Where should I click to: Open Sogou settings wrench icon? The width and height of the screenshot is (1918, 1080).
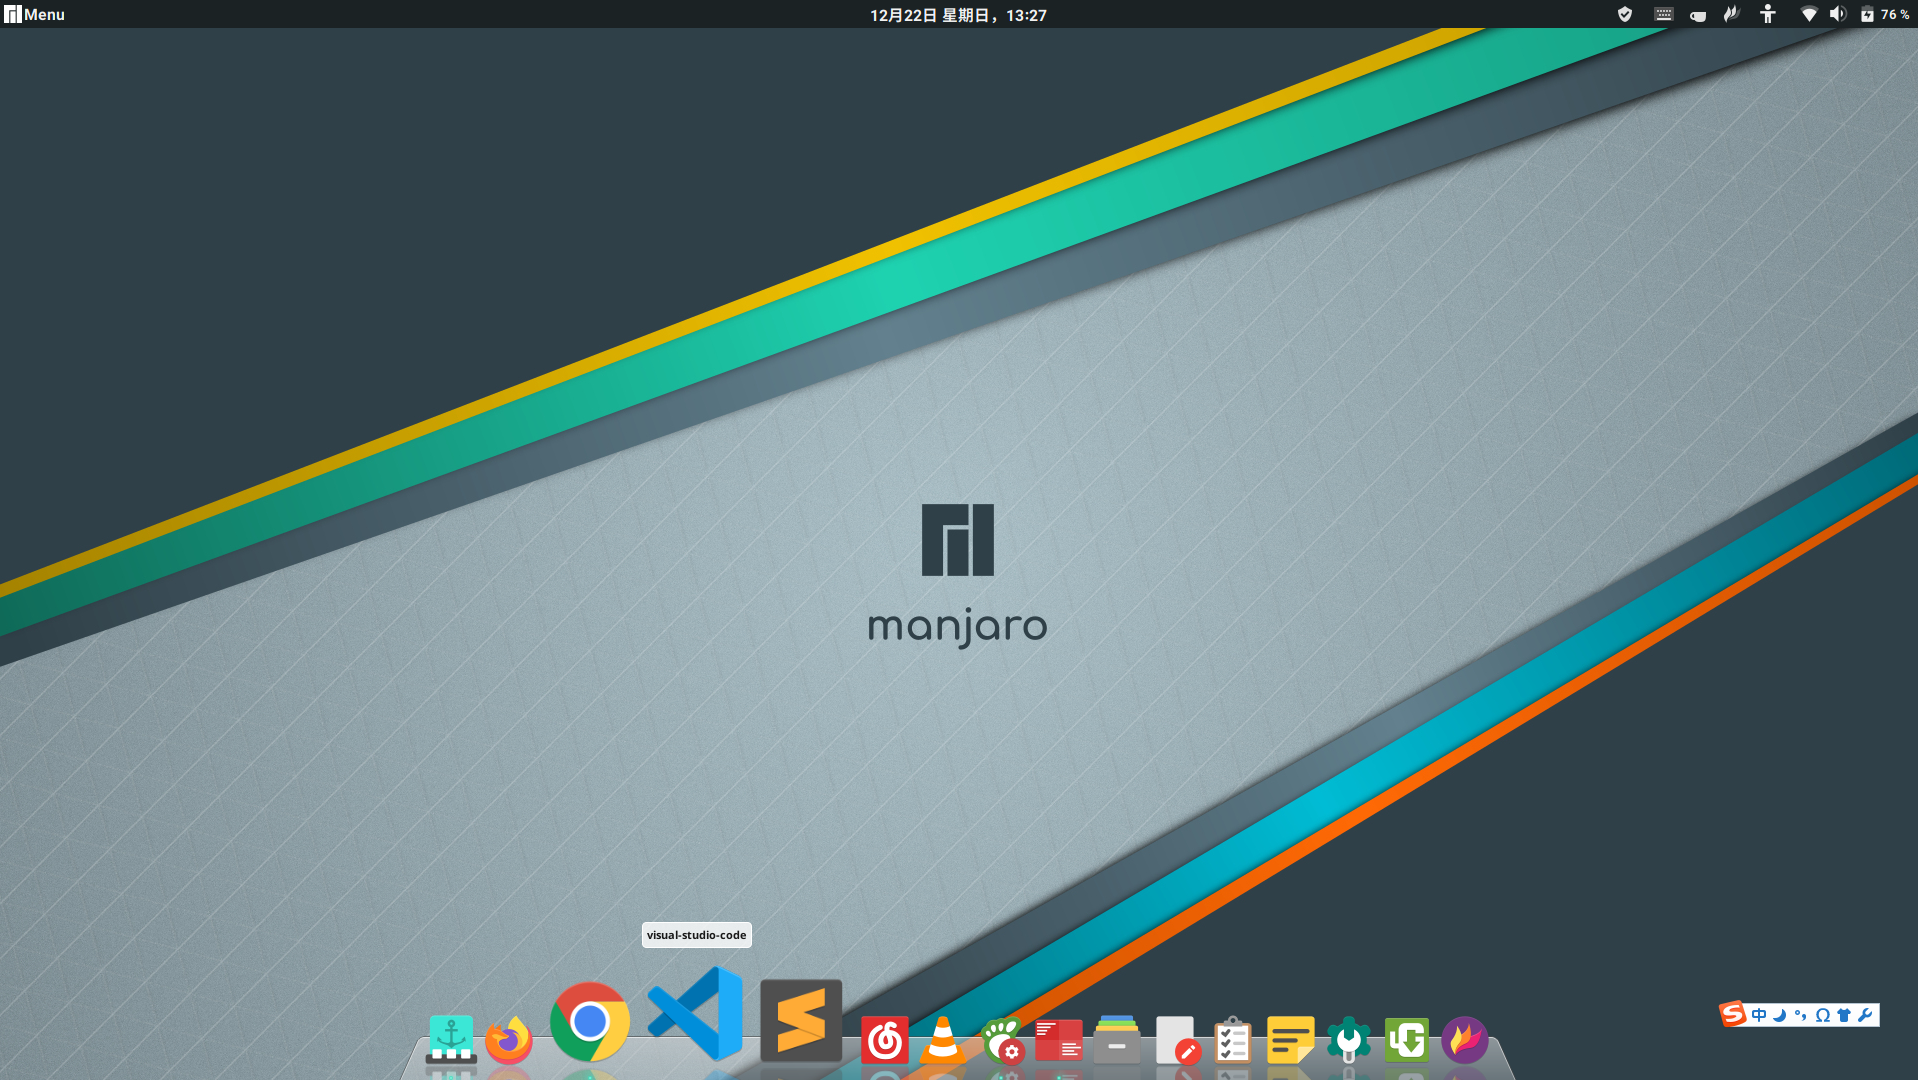point(1865,1015)
